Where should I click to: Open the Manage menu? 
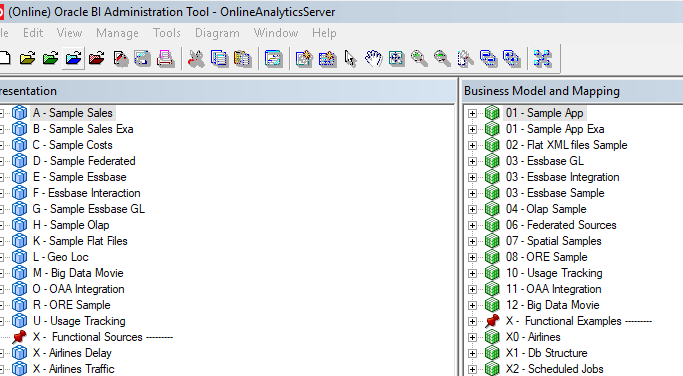(118, 33)
